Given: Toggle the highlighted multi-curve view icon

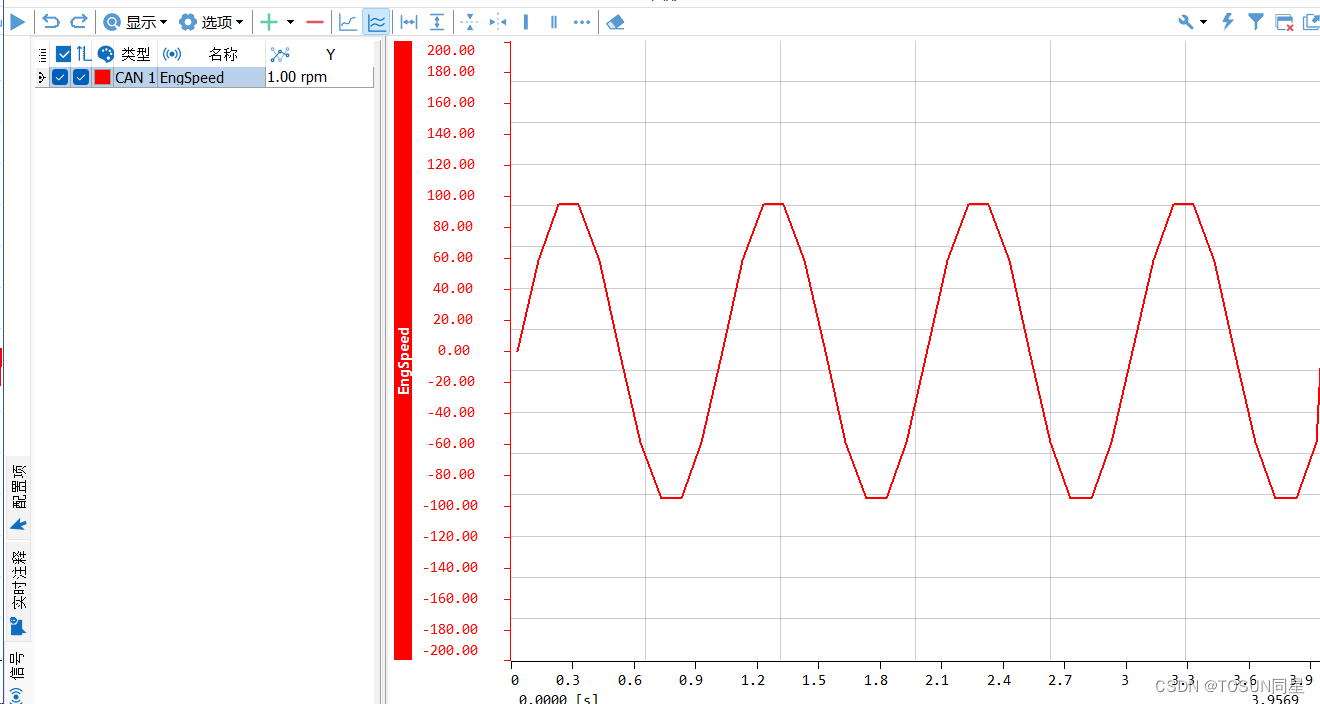Looking at the screenshot, I should click(x=376, y=21).
